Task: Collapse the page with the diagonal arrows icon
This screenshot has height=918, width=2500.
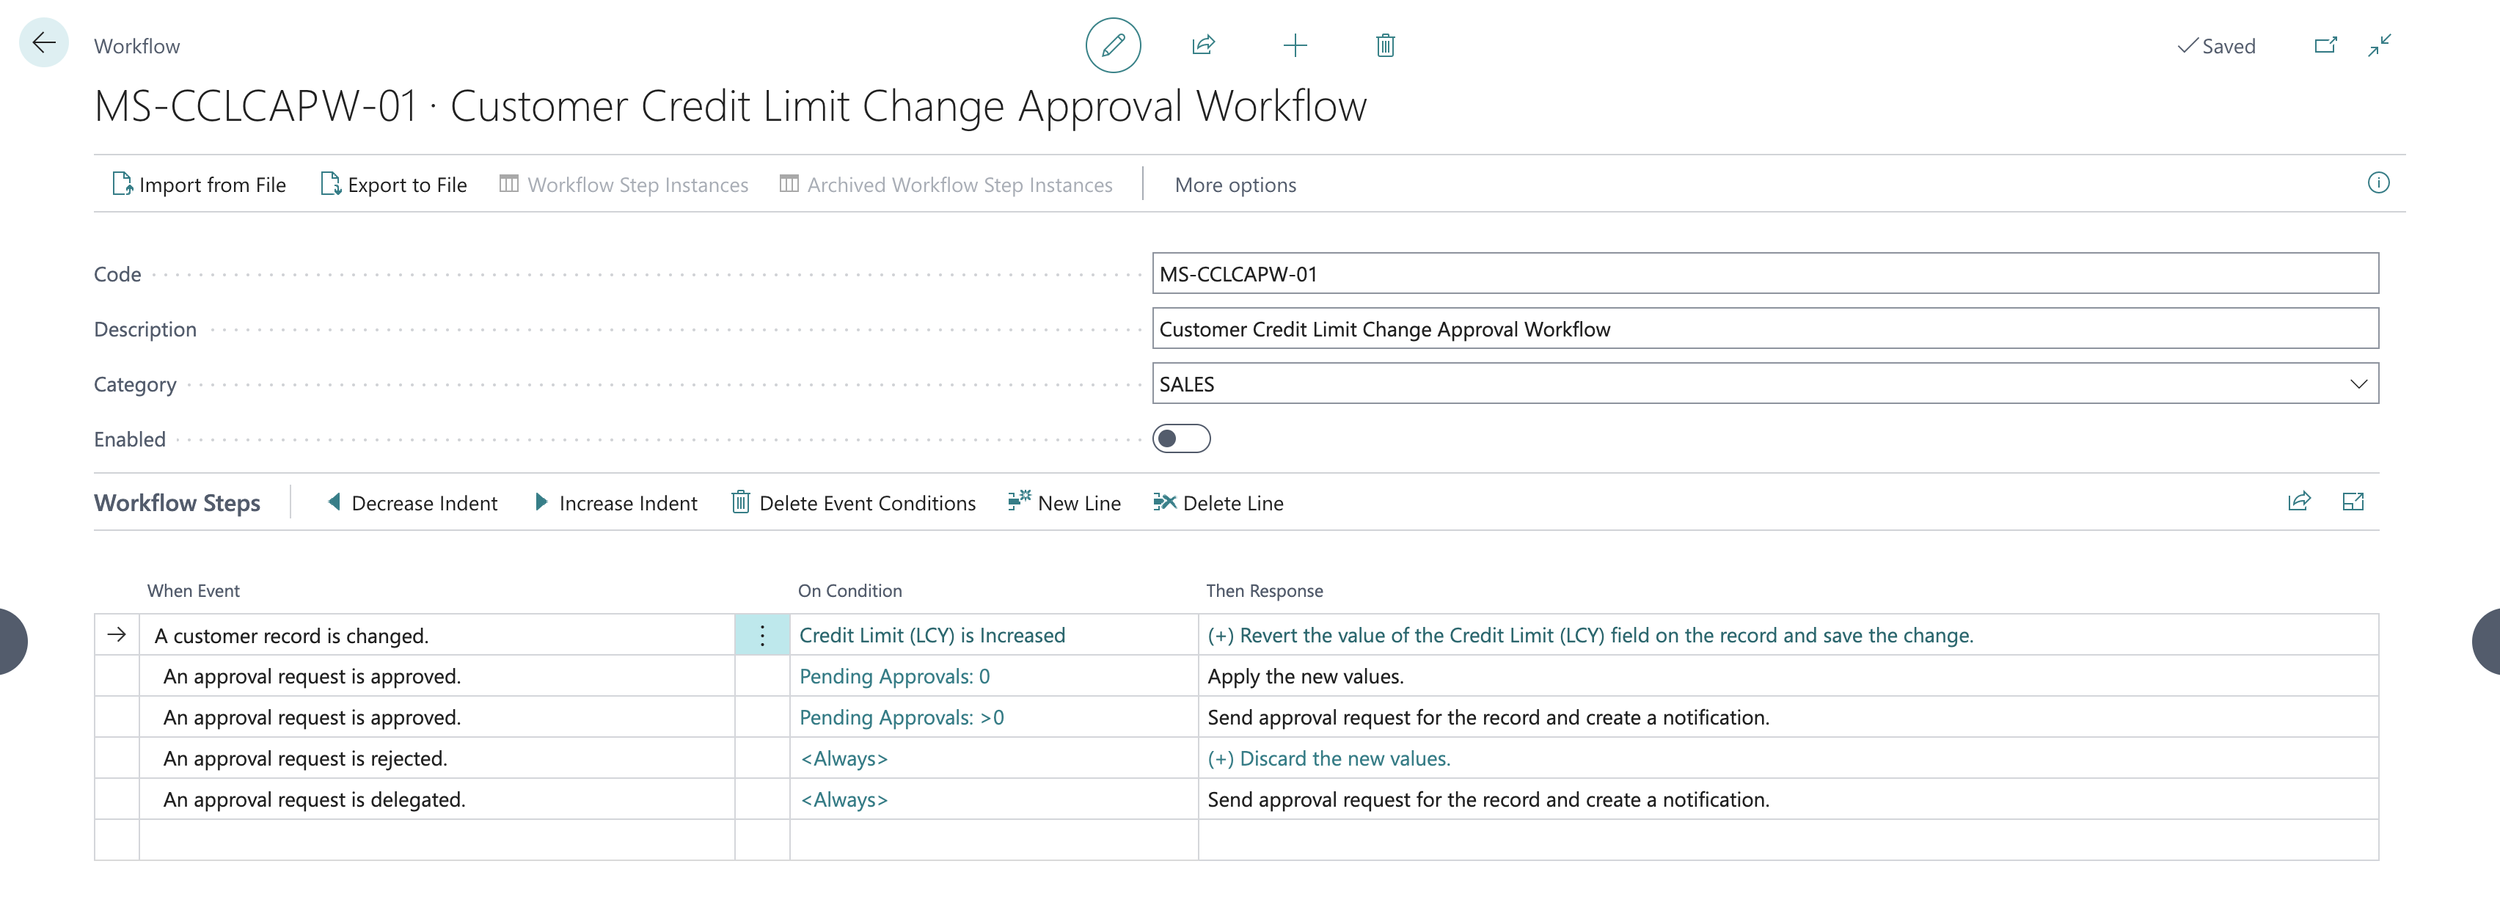Action: pos(2380,45)
